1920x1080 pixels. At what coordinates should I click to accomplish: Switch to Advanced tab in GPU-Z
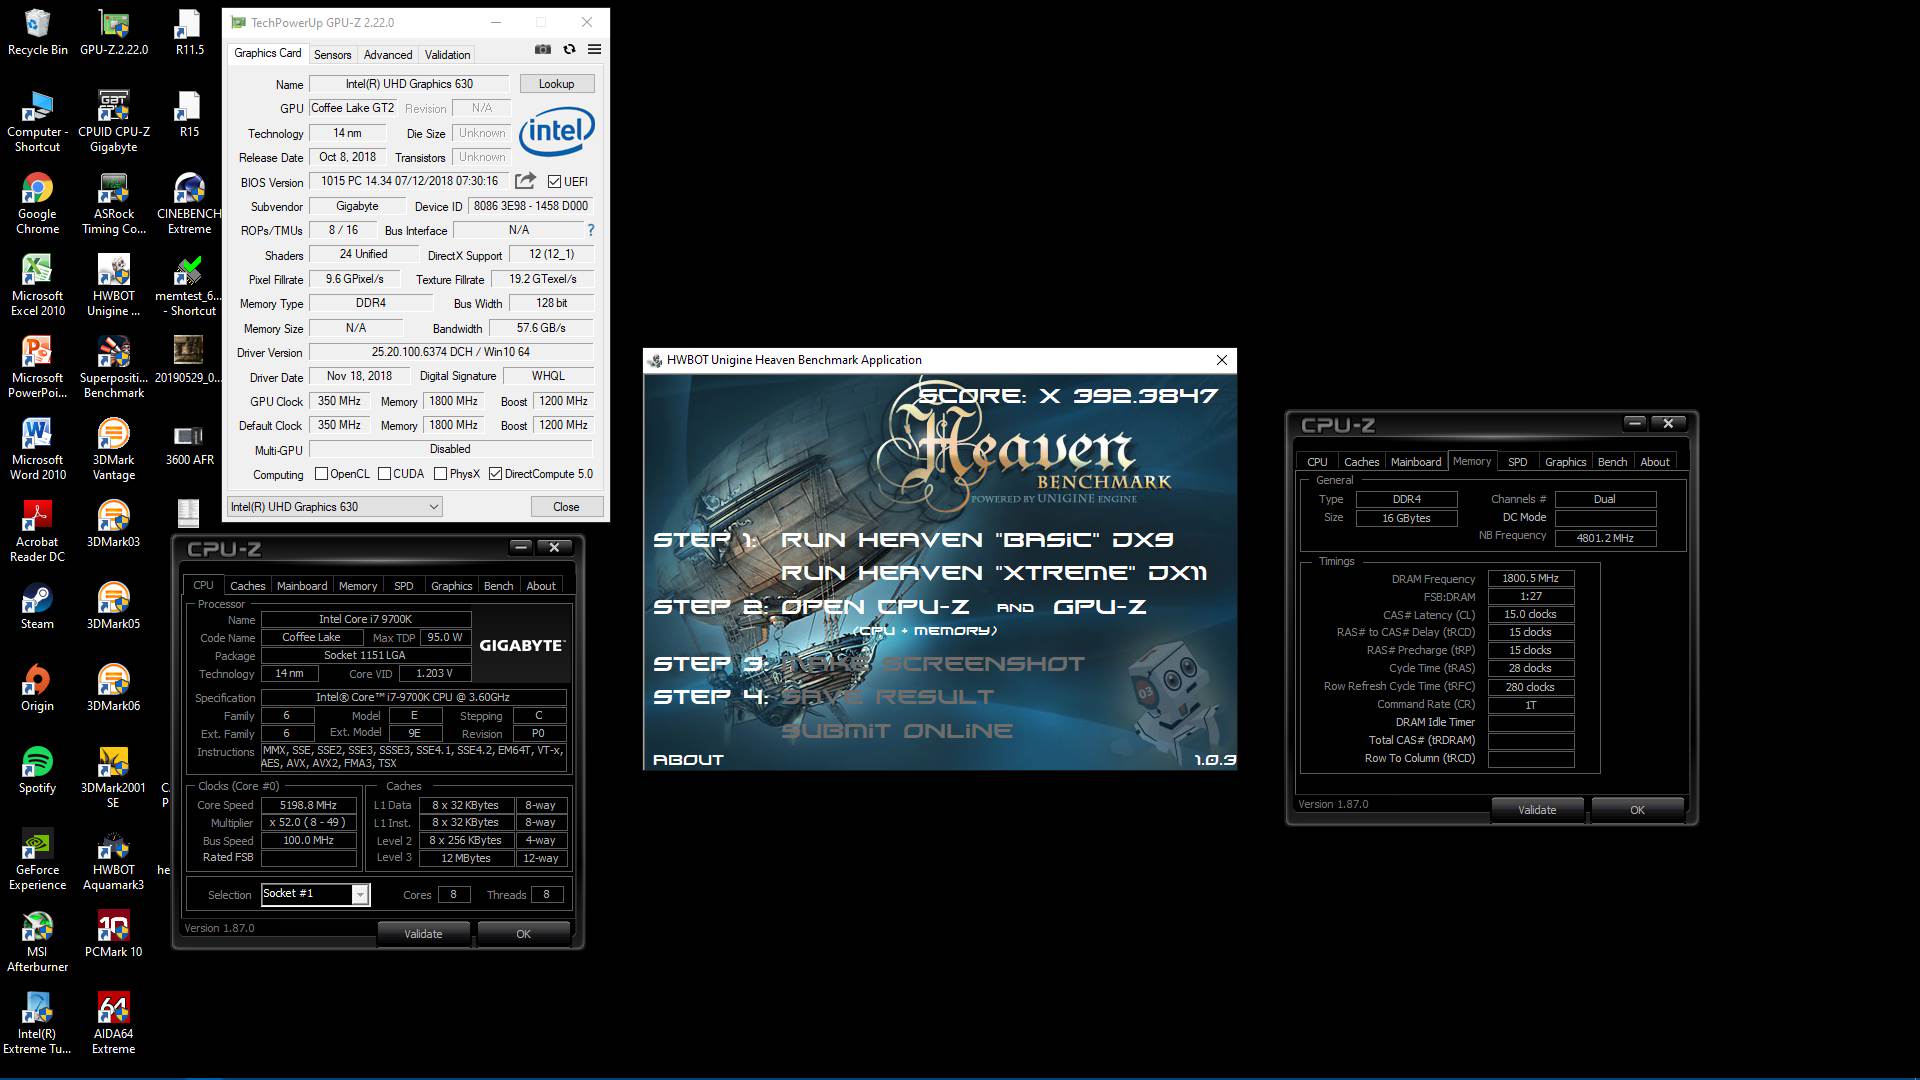(x=388, y=55)
